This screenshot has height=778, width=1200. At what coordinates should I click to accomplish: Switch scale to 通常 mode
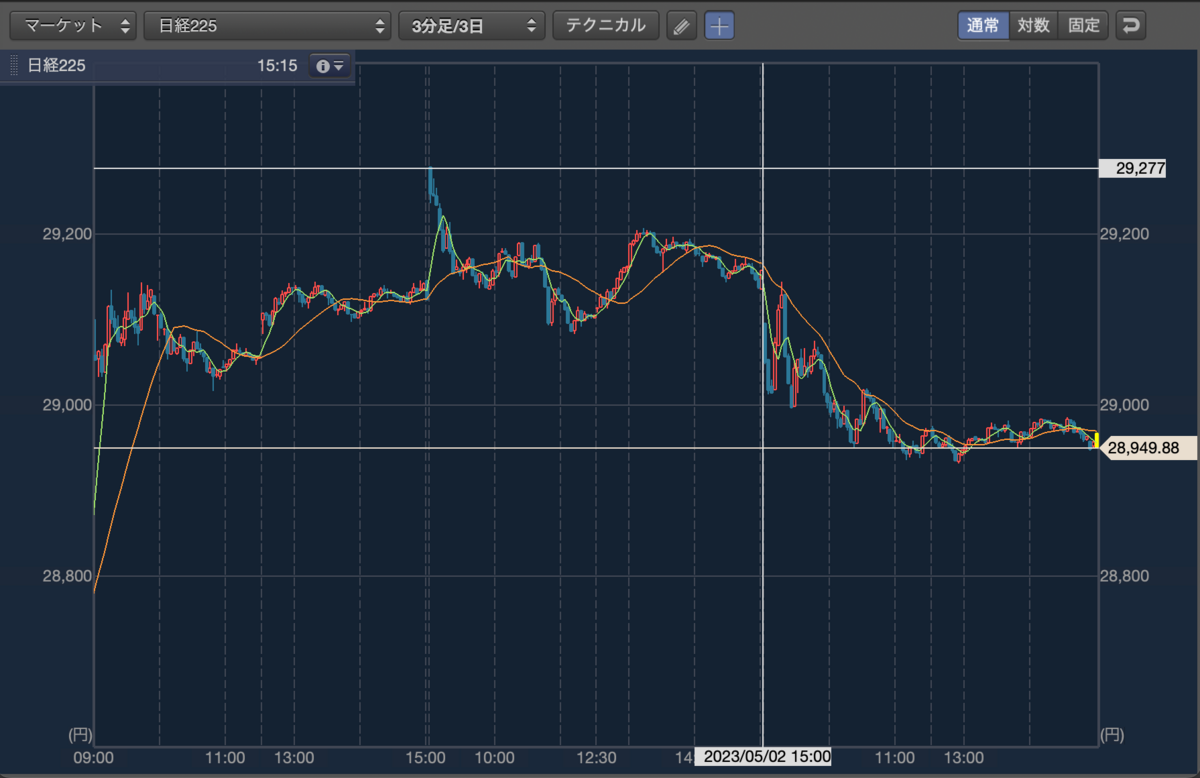[x=983, y=26]
